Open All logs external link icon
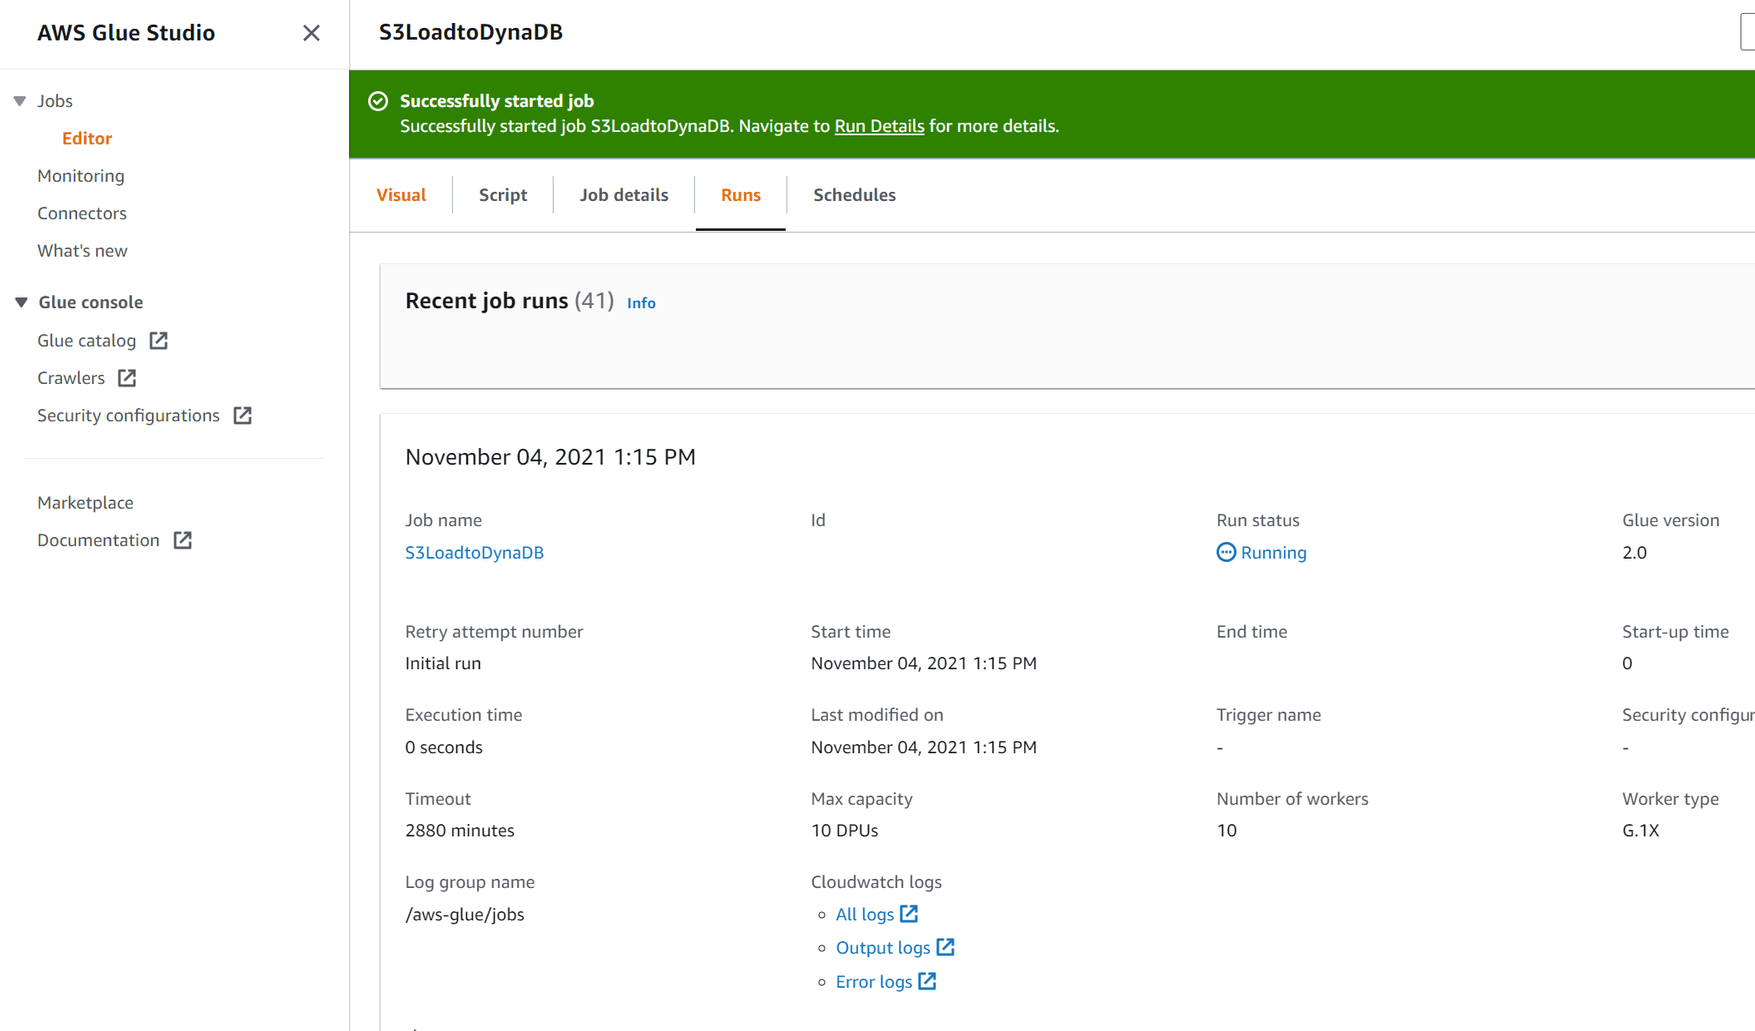Image resolution: width=1755 pixels, height=1031 pixels. [x=907, y=913]
